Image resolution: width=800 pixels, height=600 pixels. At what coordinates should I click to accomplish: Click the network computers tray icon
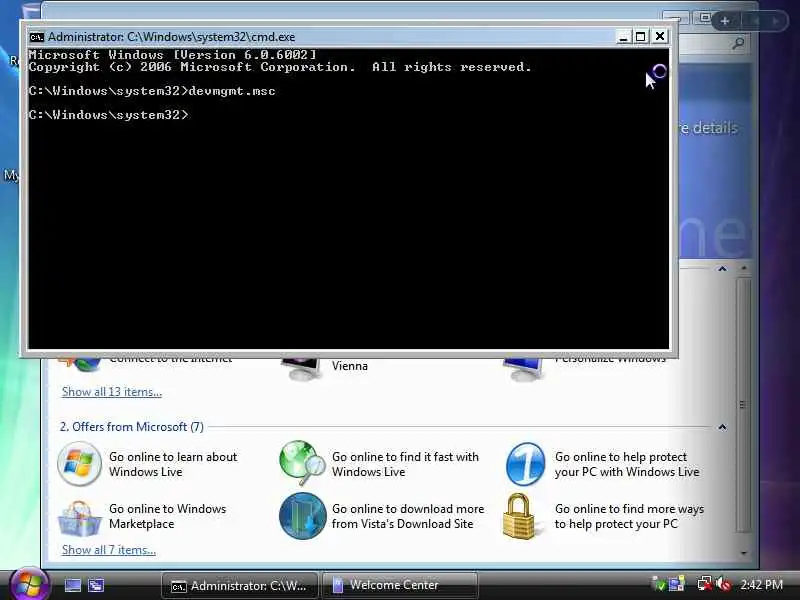tap(677, 584)
